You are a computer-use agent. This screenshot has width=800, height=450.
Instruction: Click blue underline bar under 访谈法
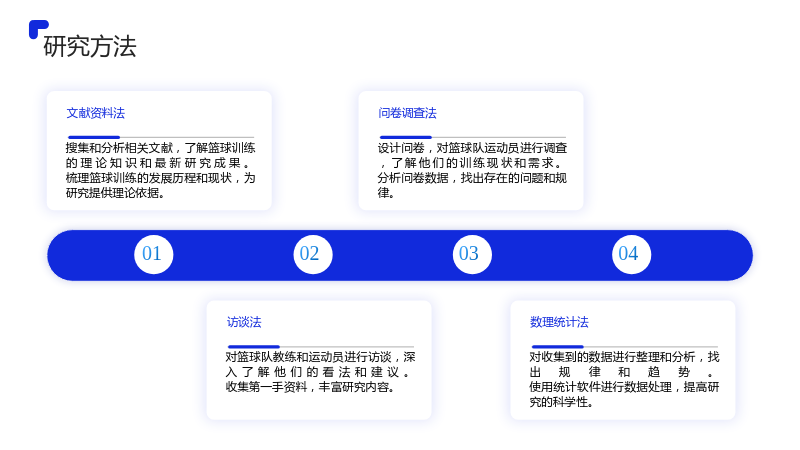254,346
